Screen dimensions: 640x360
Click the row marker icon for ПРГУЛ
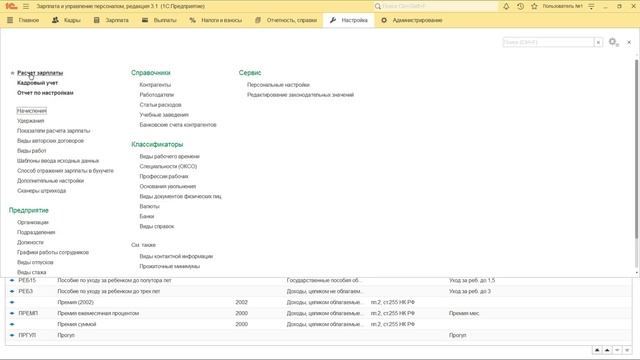click(12, 335)
